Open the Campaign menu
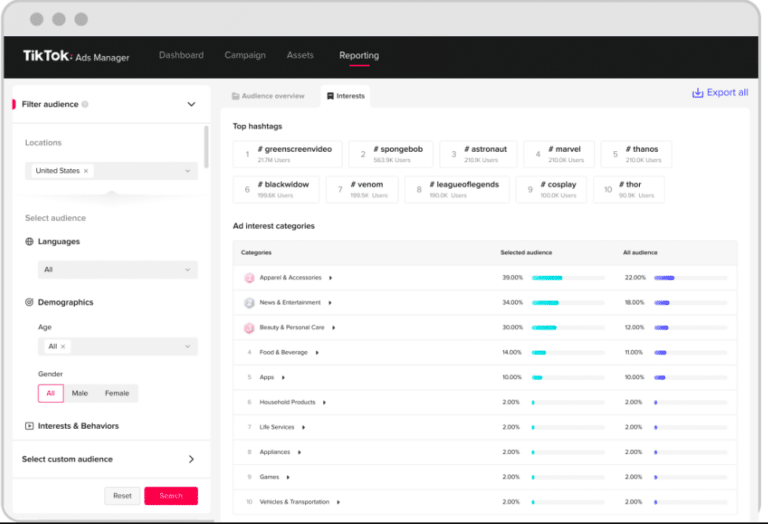This screenshot has height=524, width=768. click(x=245, y=56)
